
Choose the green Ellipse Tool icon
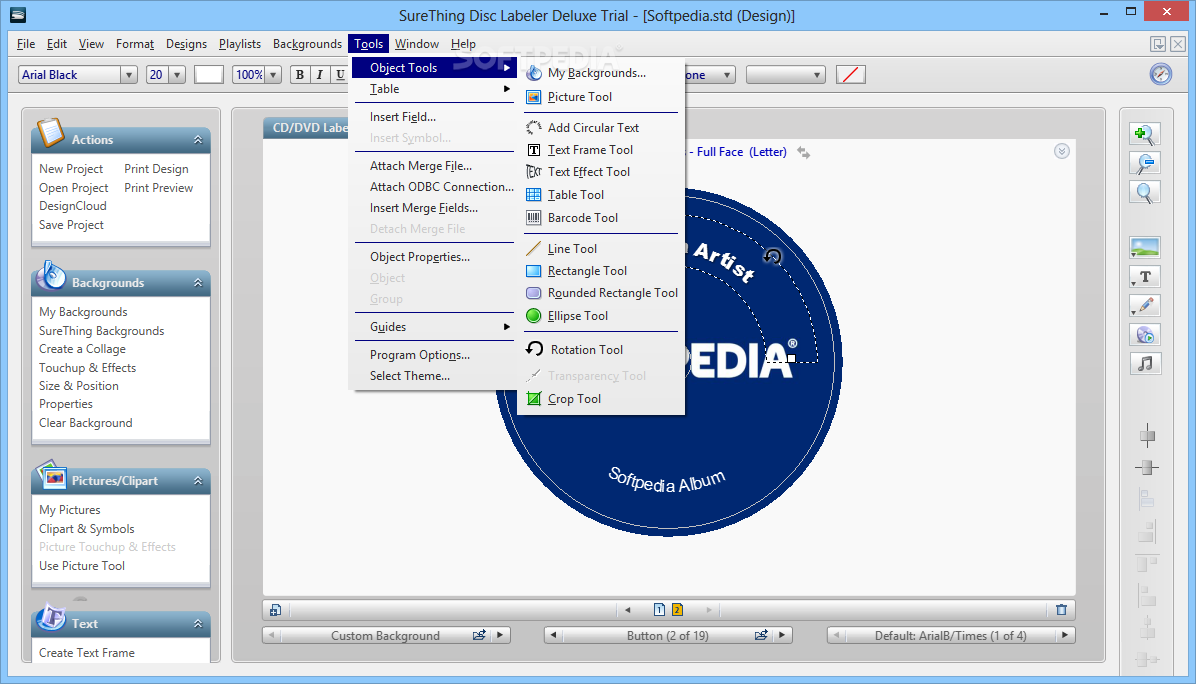[x=534, y=316]
